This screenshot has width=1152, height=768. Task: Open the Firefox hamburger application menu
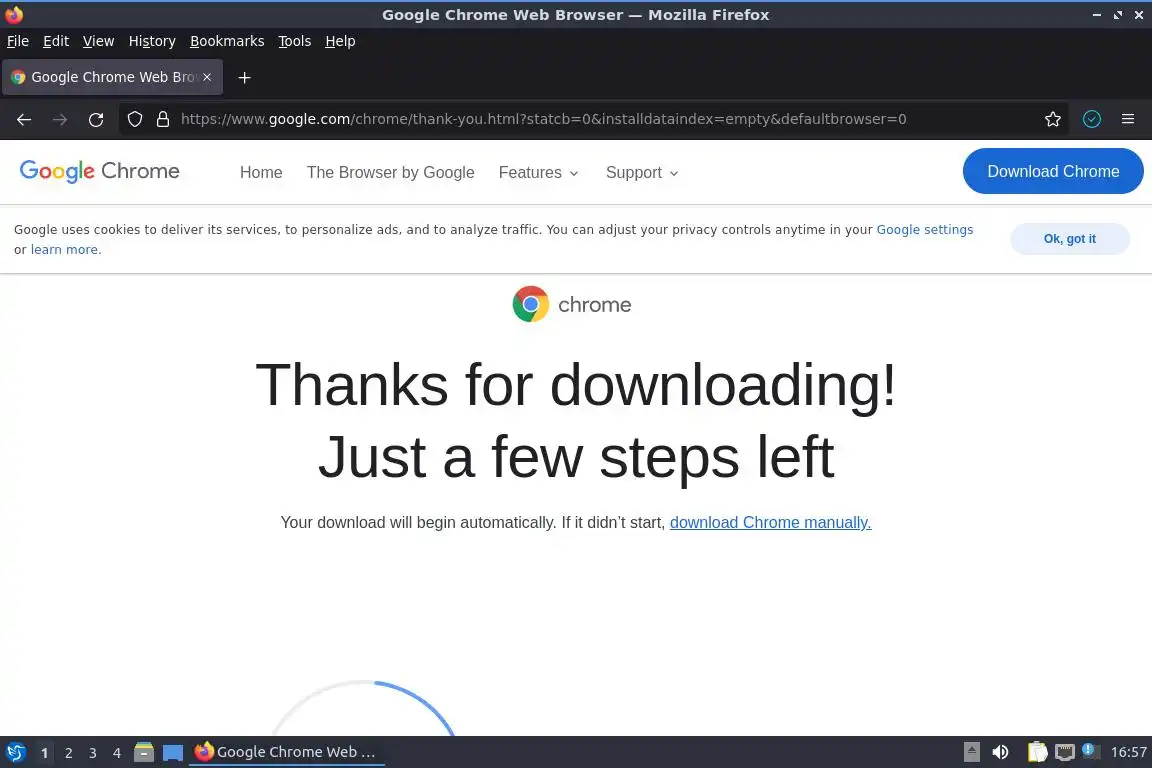(x=1128, y=119)
